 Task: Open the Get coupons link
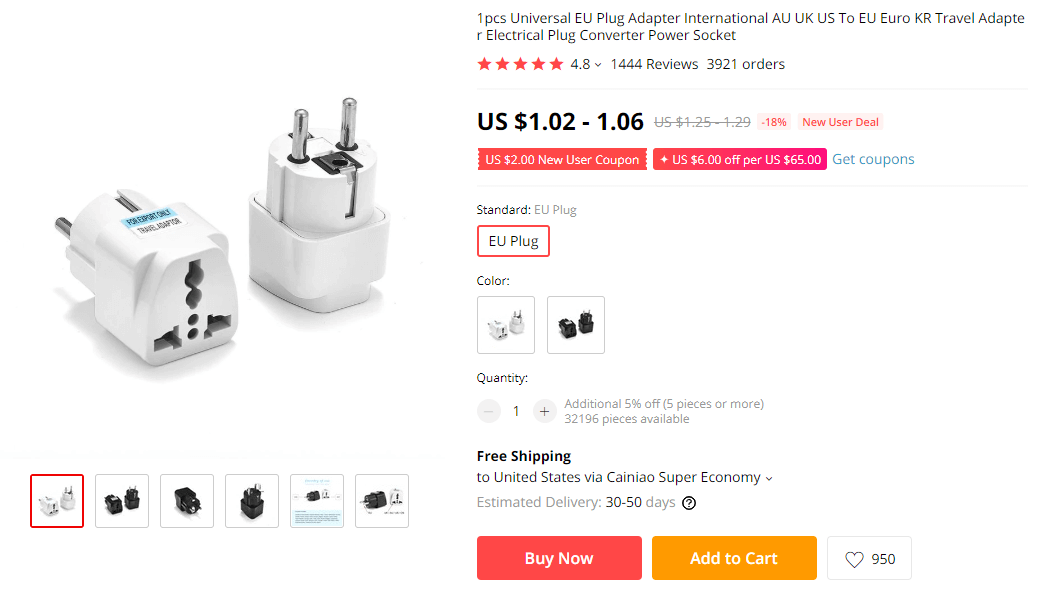pos(873,159)
